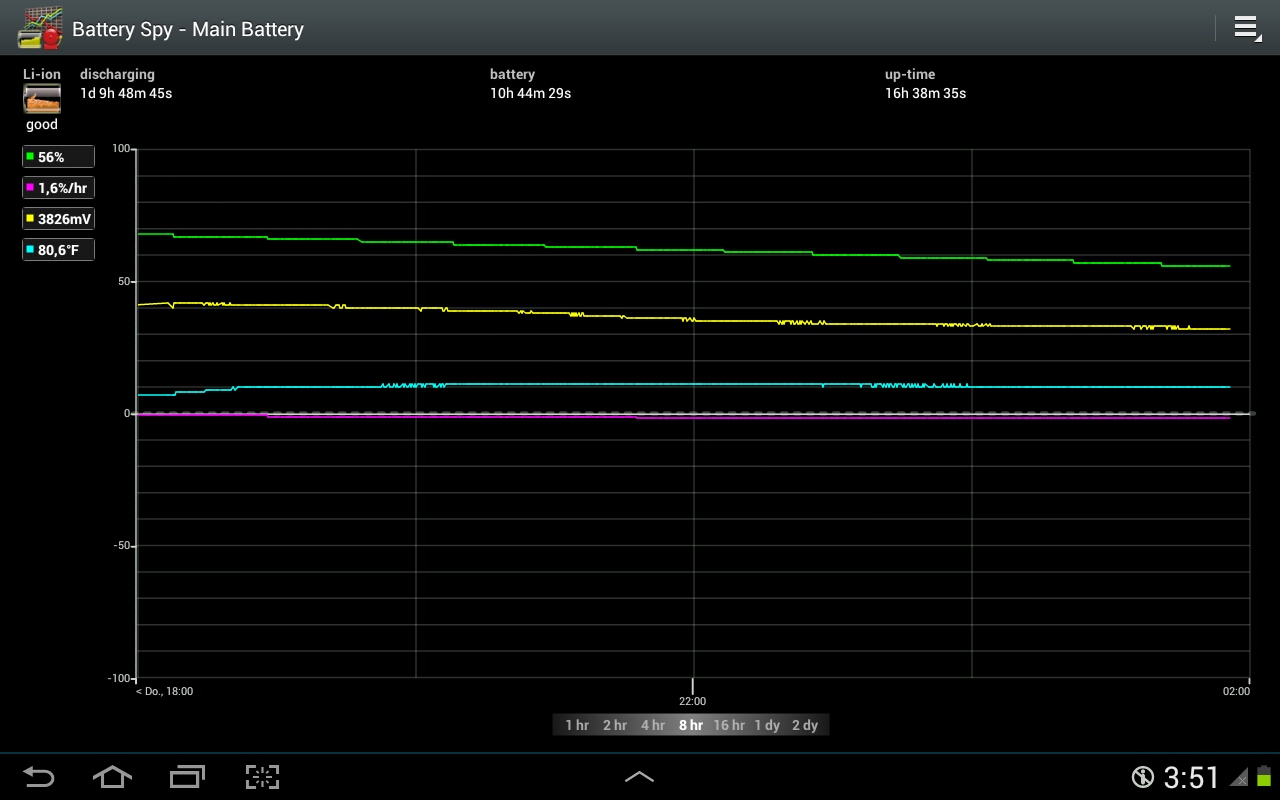Toggle the 1,6%/hr discharge rate series
1280x800 pixels.
click(59, 188)
